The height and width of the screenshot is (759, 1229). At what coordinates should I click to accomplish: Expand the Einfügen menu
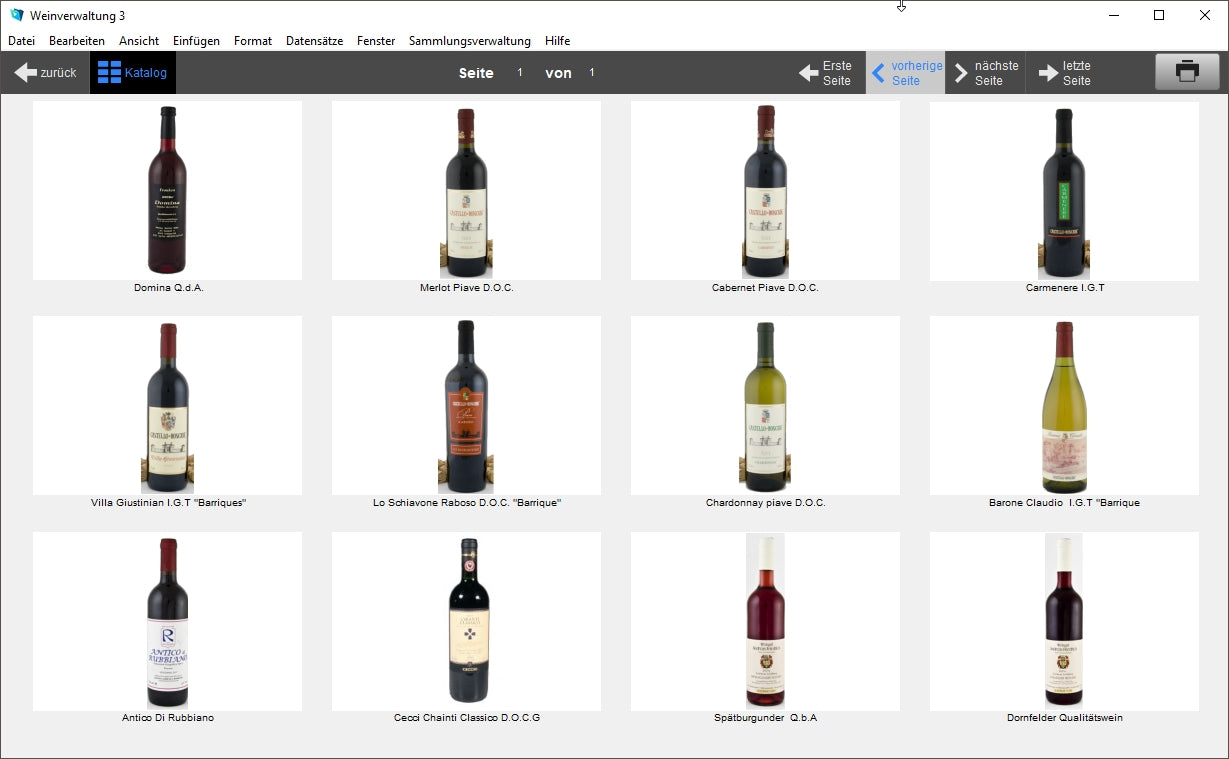[x=196, y=41]
